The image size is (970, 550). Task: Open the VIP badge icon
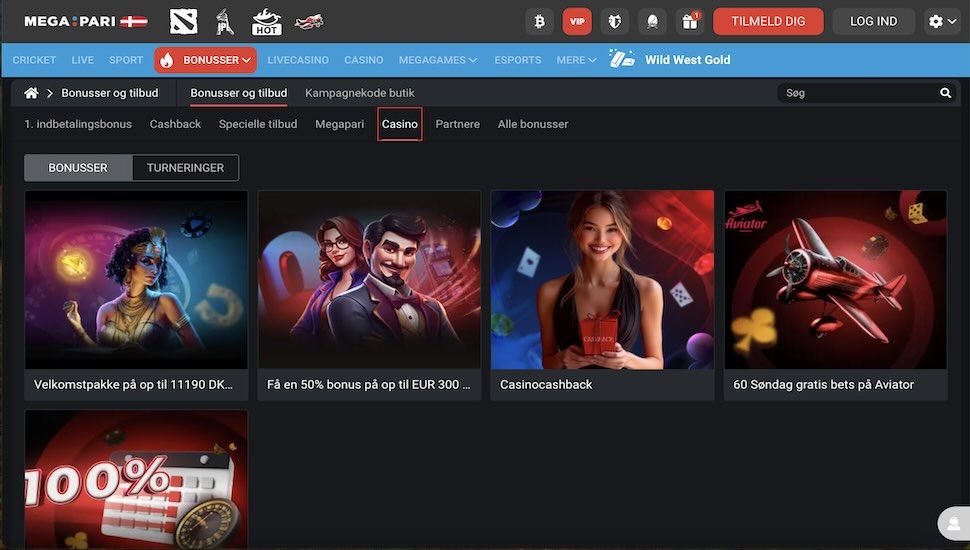(x=577, y=22)
